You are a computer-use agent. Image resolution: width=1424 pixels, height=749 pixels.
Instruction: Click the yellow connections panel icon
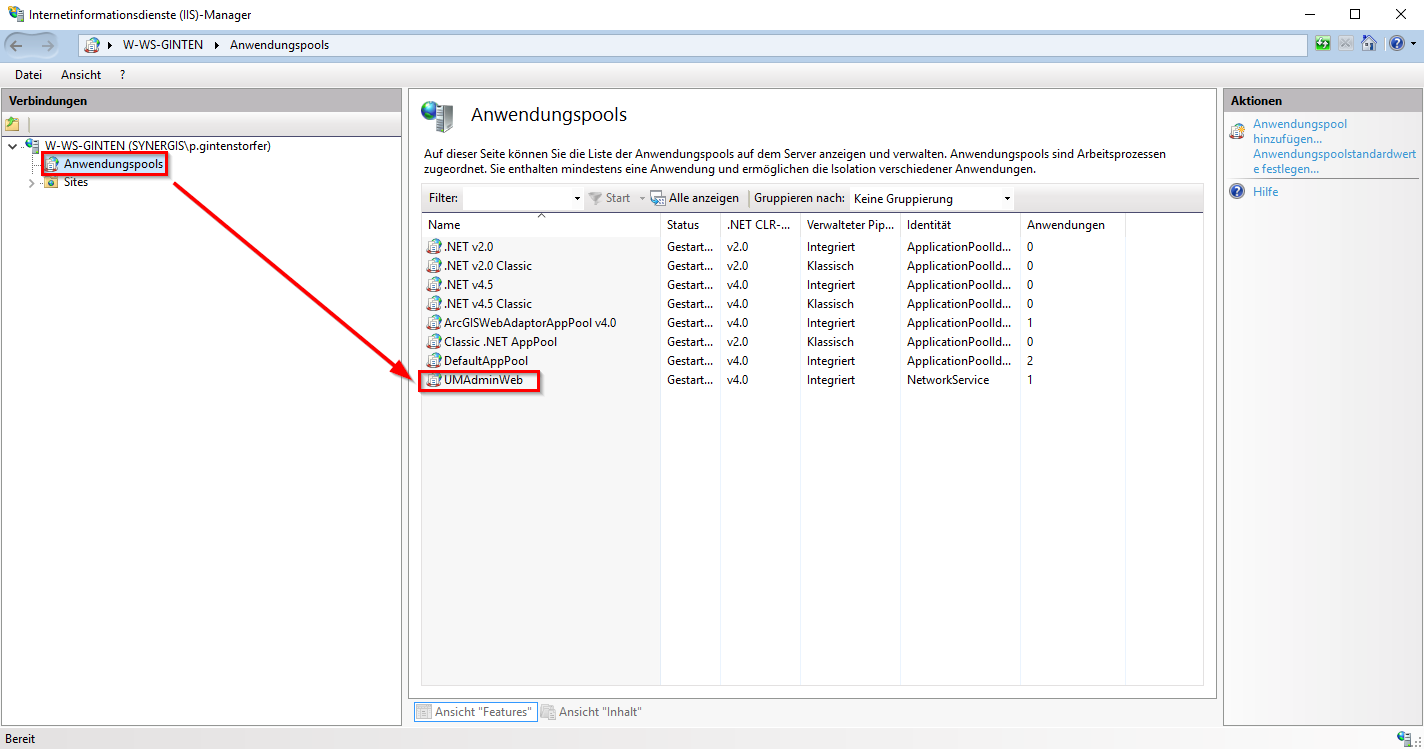(13, 123)
